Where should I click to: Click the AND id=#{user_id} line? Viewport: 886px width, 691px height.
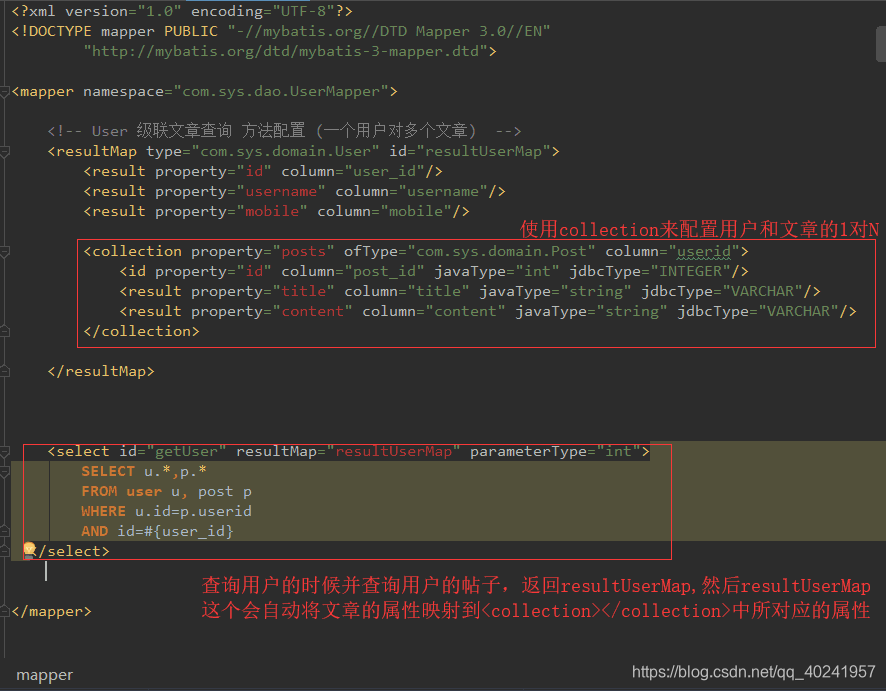(x=158, y=531)
